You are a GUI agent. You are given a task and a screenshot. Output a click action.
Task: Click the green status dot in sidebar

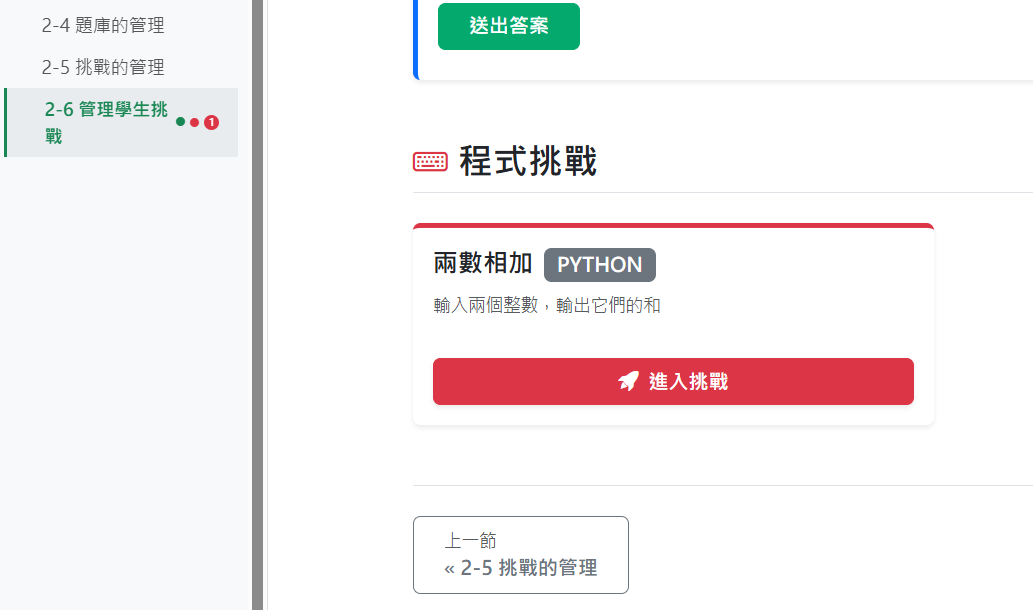pyautogui.click(x=180, y=122)
